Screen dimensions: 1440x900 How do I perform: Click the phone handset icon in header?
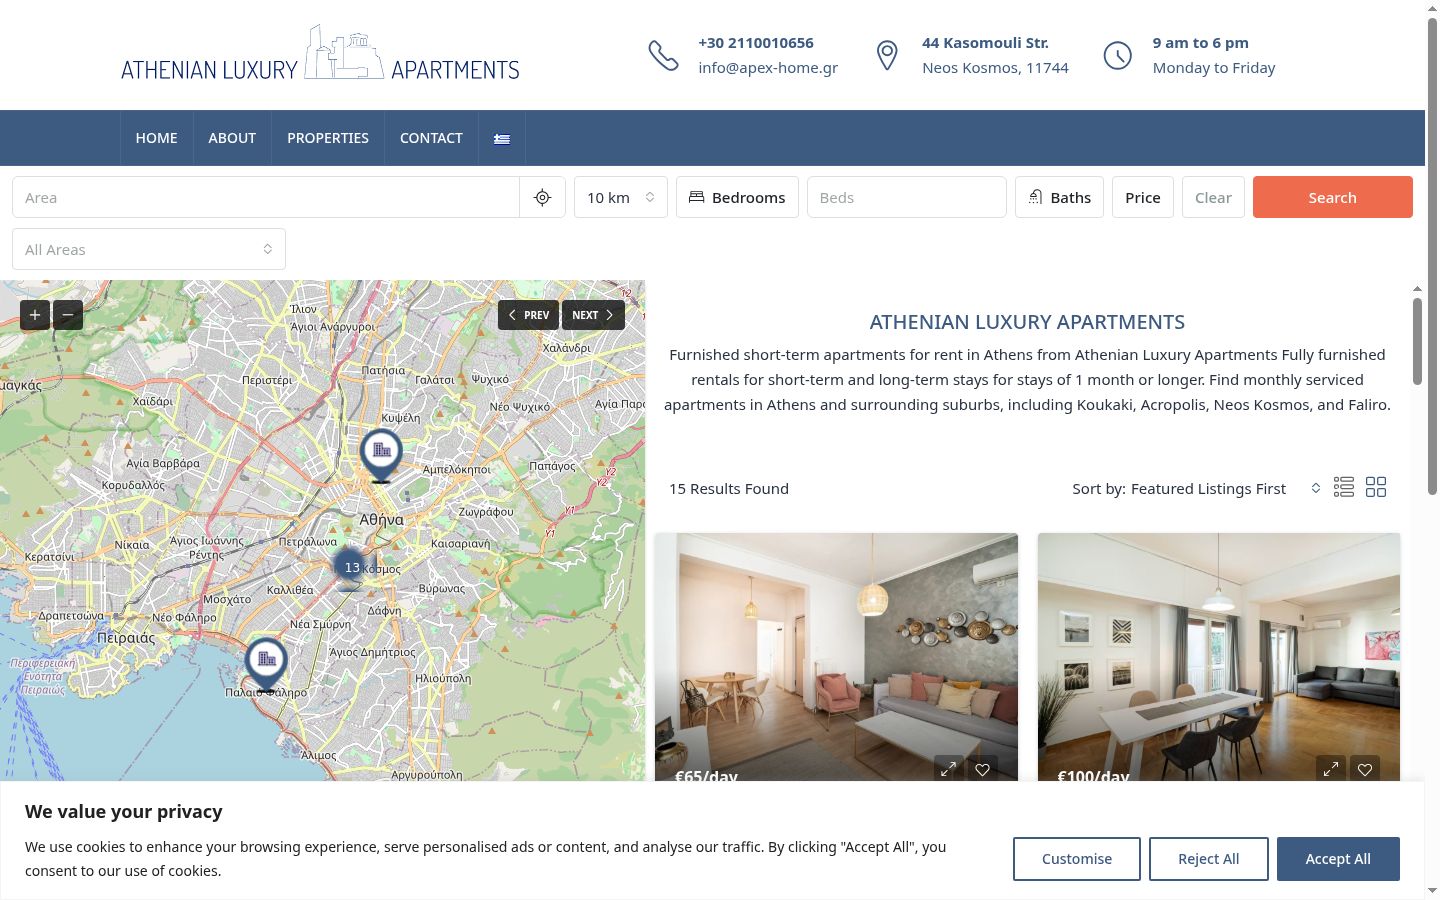click(x=663, y=55)
